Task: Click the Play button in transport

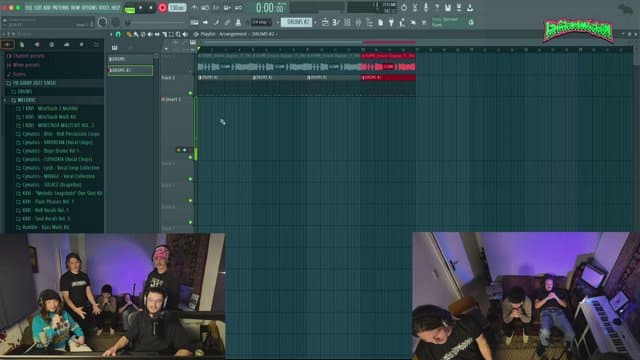Action: tap(140, 8)
